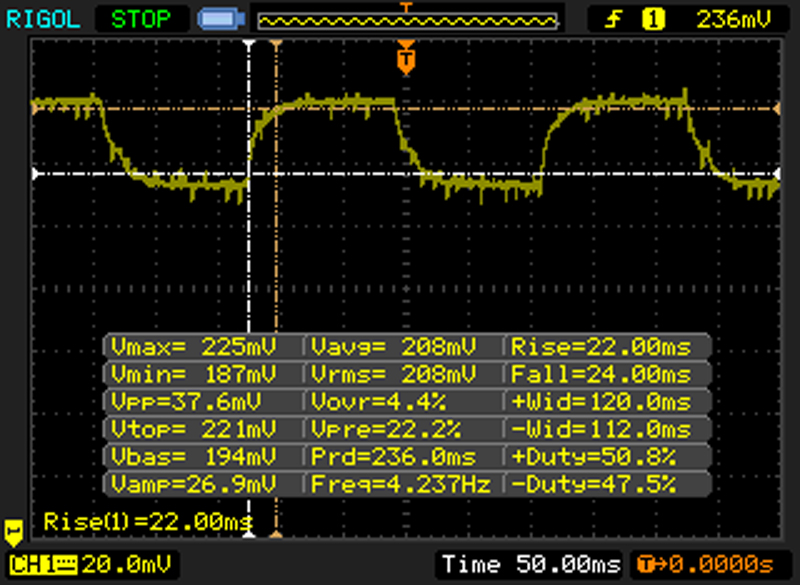Image resolution: width=800 pixels, height=585 pixels.
Task: Click the Rise(1)=22.00ms readout at bottom
Action: pos(148,522)
